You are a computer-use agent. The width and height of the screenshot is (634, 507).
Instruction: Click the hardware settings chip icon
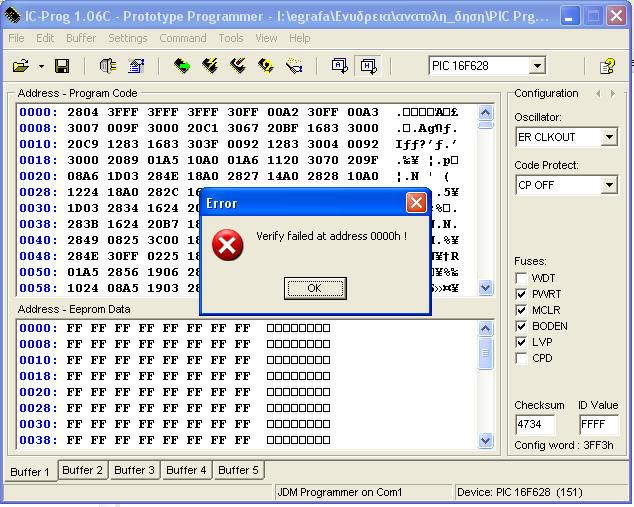pyautogui.click(x=107, y=66)
